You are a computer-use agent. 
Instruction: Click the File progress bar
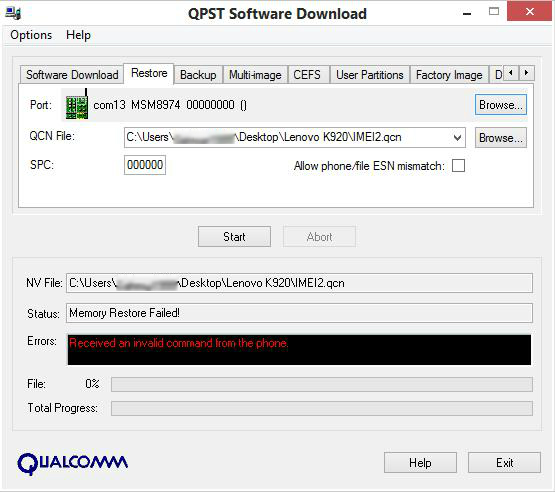322,384
